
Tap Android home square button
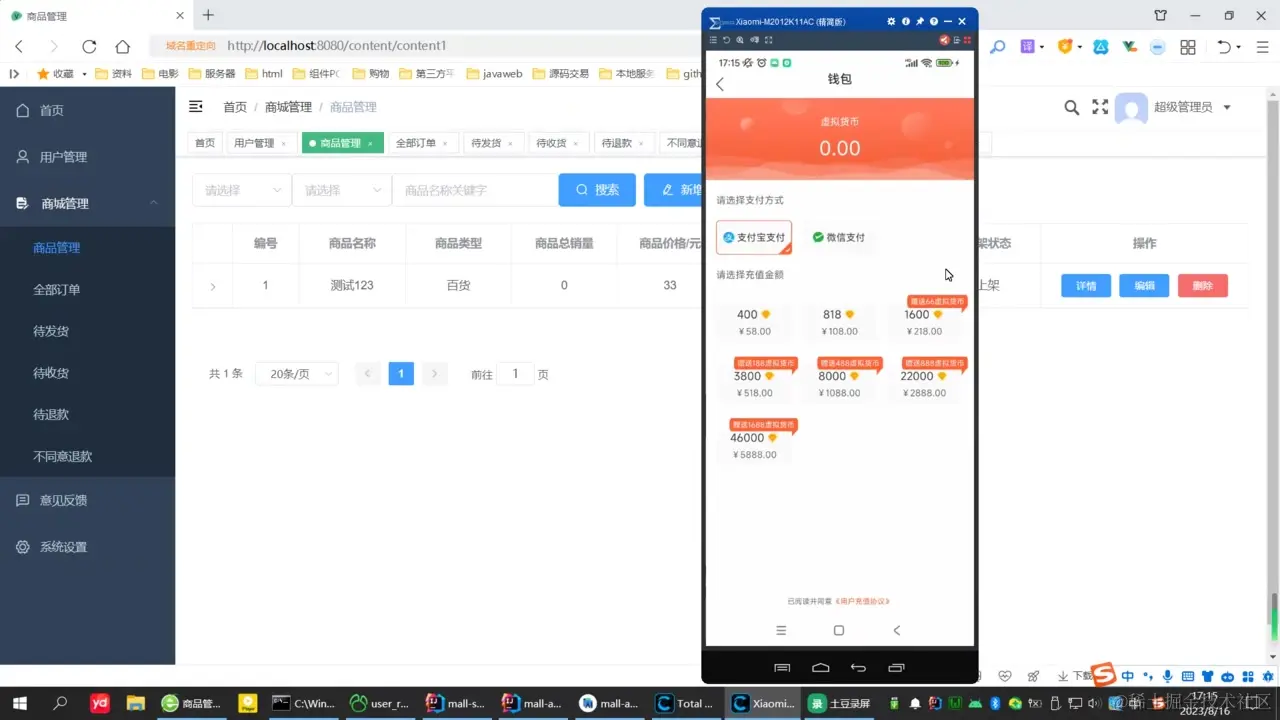pyautogui.click(x=839, y=630)
